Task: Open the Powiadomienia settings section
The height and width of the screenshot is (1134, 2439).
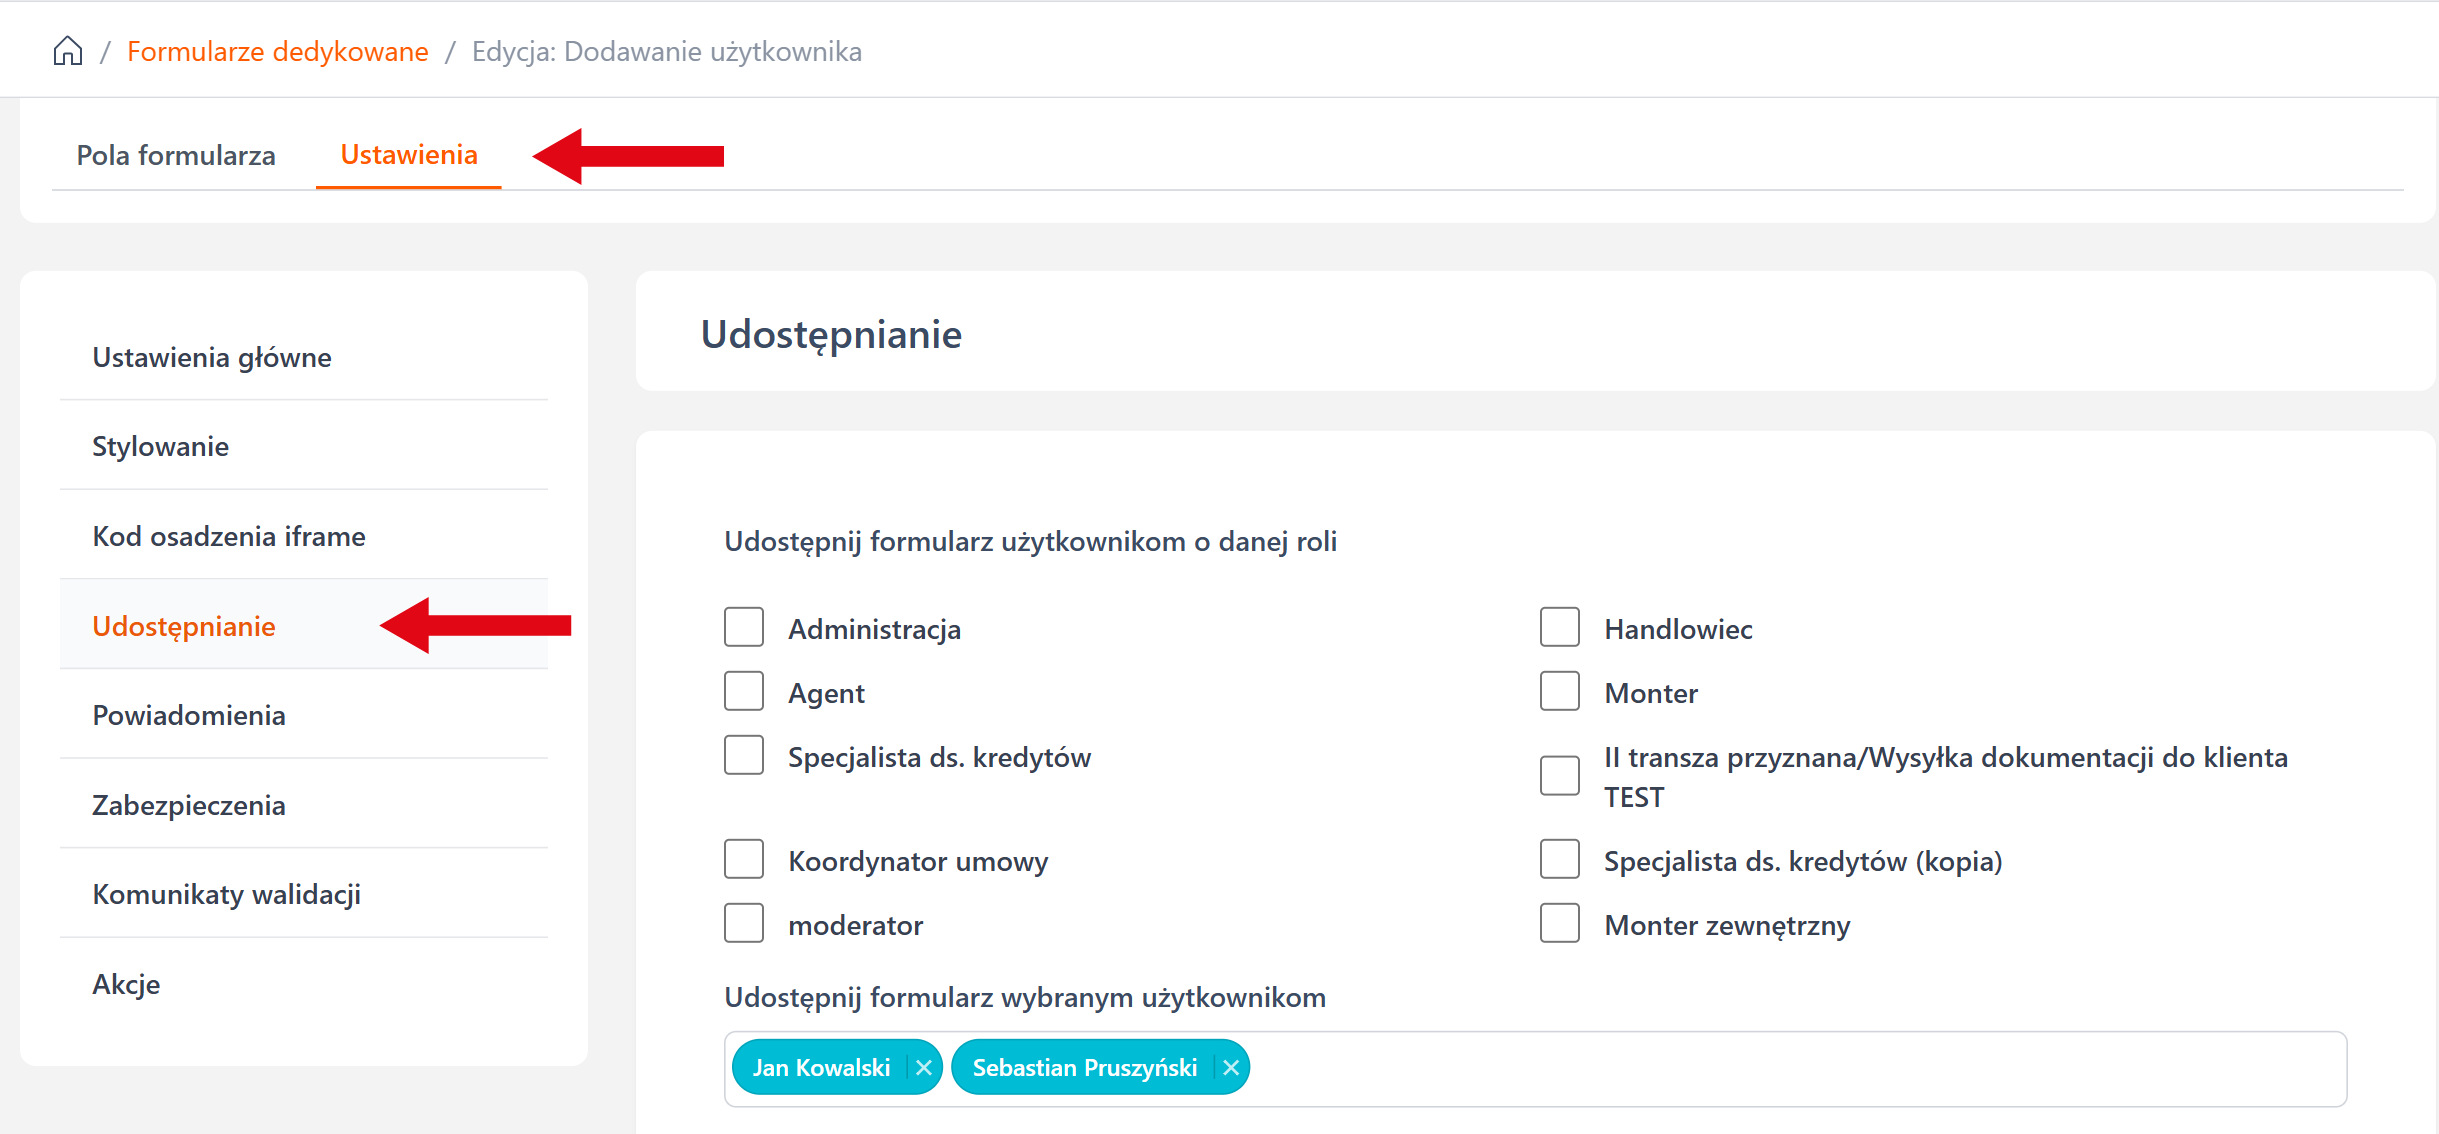Action: [x=189, y=715]
